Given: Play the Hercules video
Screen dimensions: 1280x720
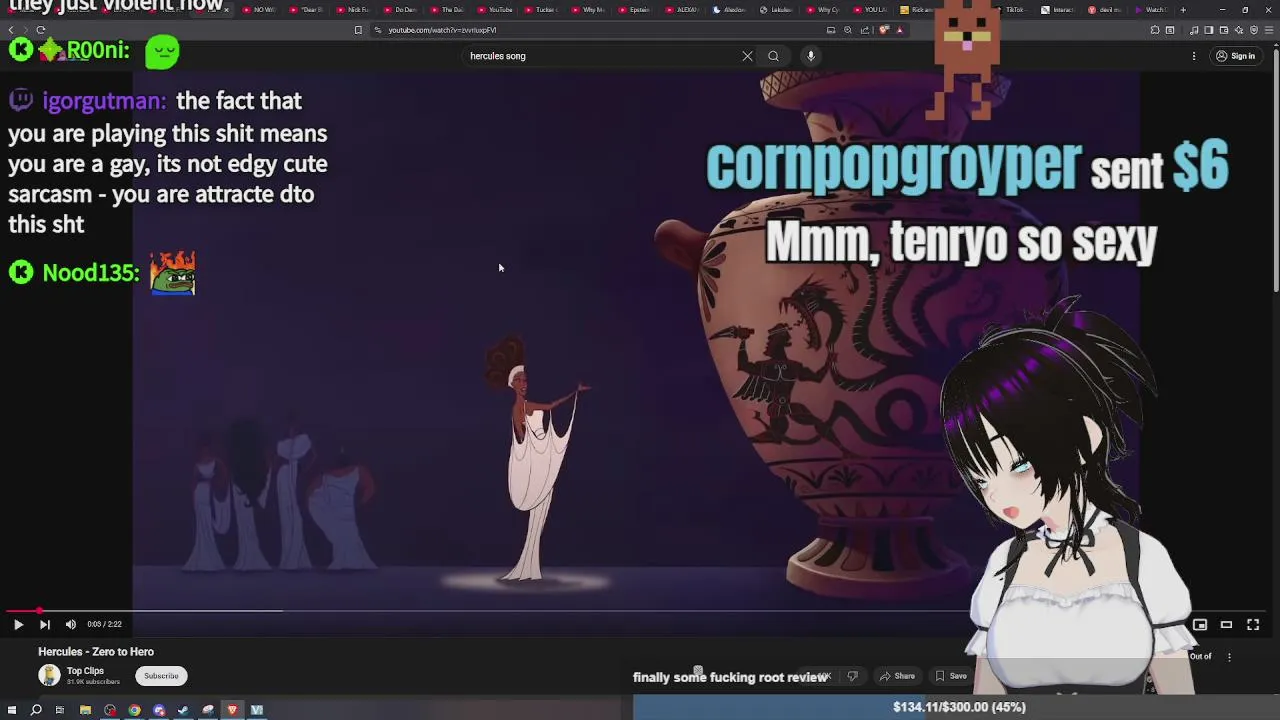Looking at the screenshot, I should coord(18,624).
